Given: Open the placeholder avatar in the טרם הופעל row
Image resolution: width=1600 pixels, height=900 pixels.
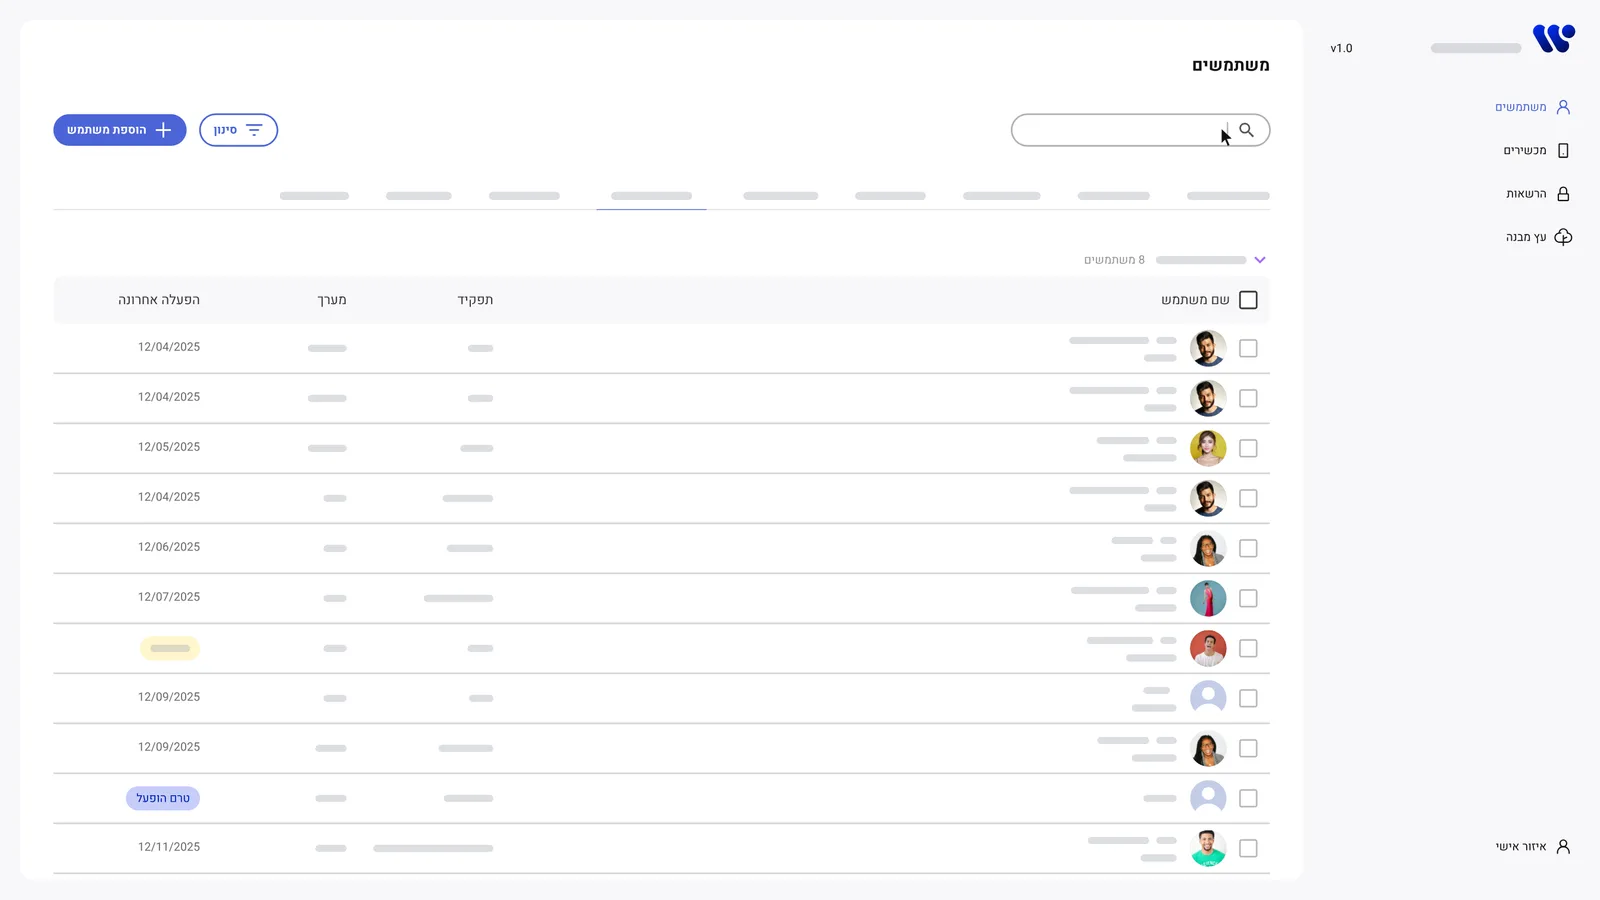Looking at the screenshot, I should pos(1208,798).
